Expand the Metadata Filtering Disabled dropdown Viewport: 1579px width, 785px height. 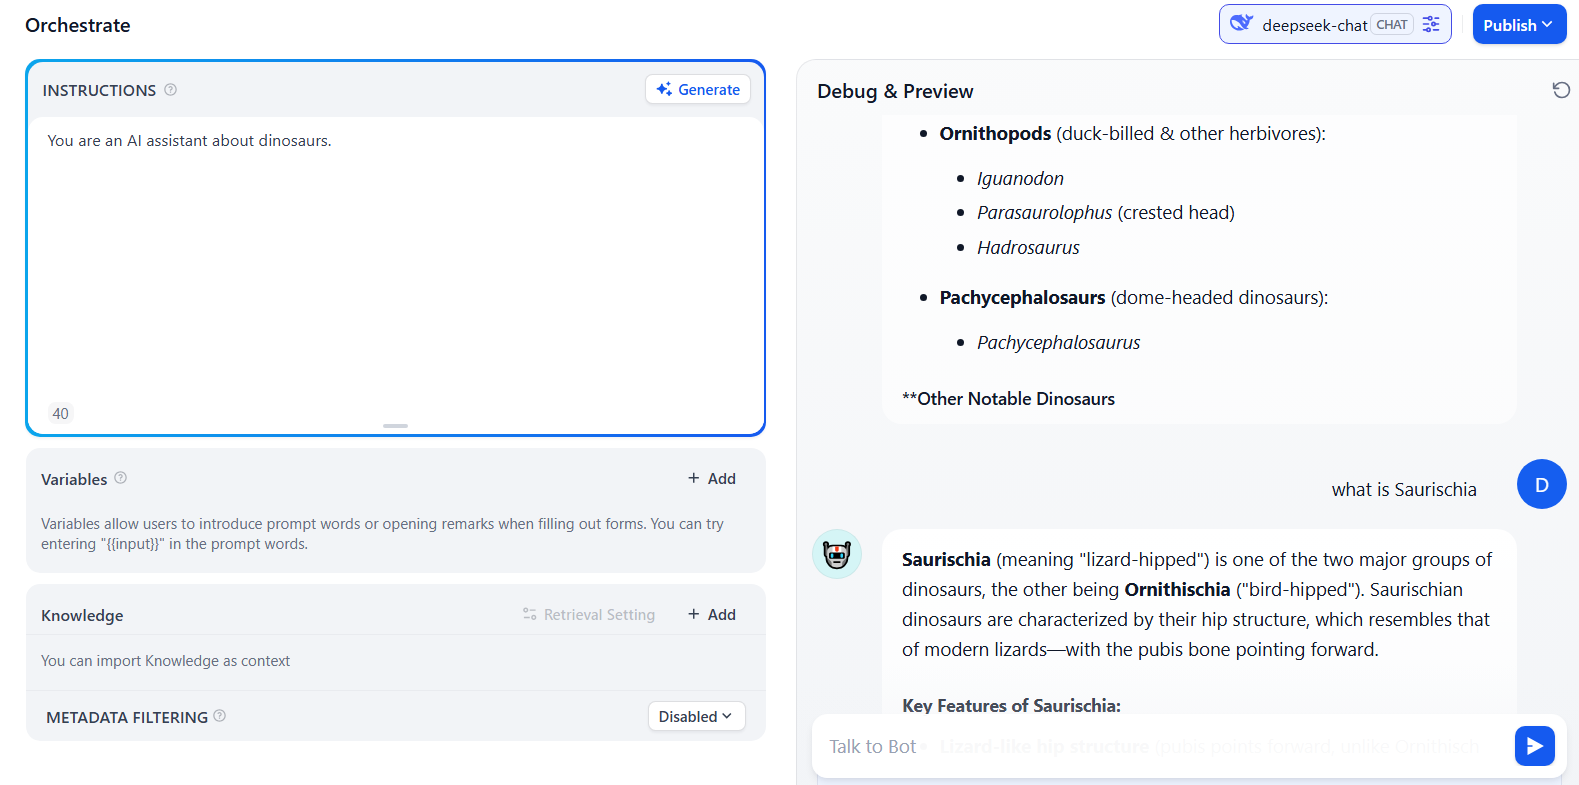(x=696, y=716)
